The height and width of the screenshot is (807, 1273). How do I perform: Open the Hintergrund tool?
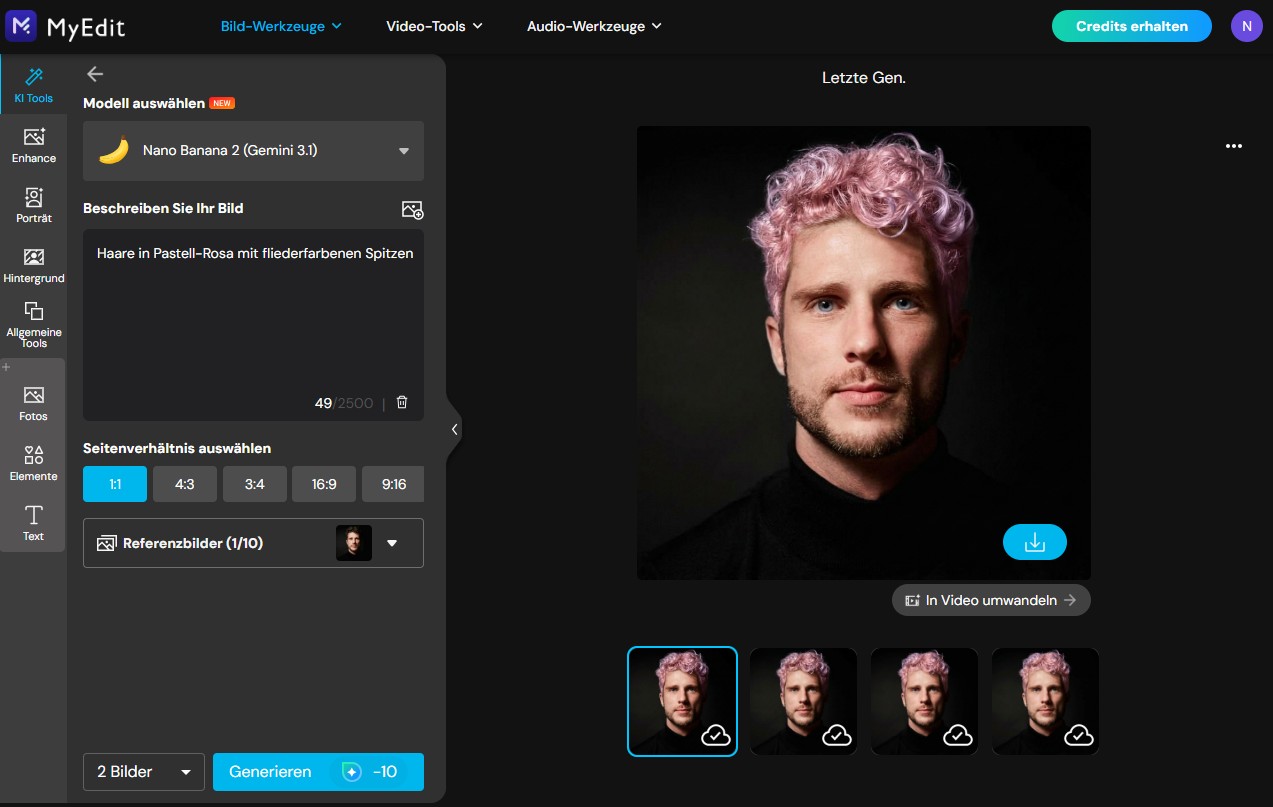click(x=33, y=266)
